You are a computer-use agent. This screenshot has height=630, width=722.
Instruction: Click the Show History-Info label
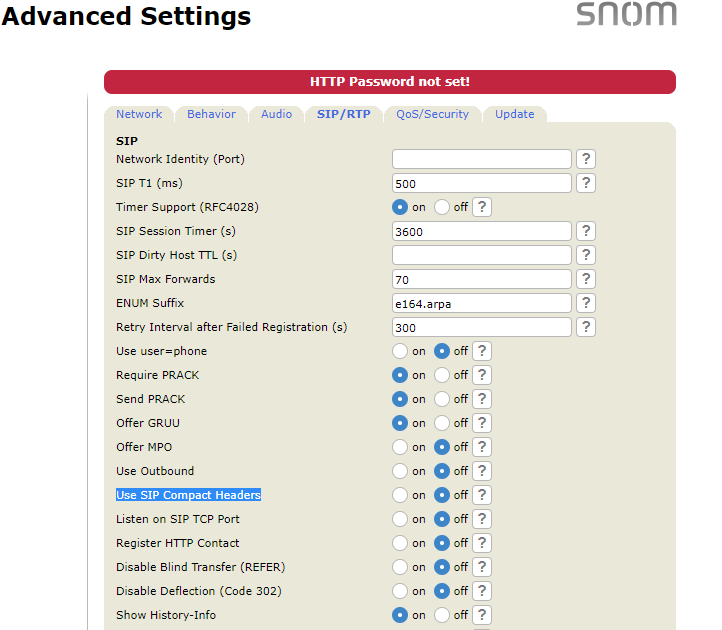click(x=166, y=615)
